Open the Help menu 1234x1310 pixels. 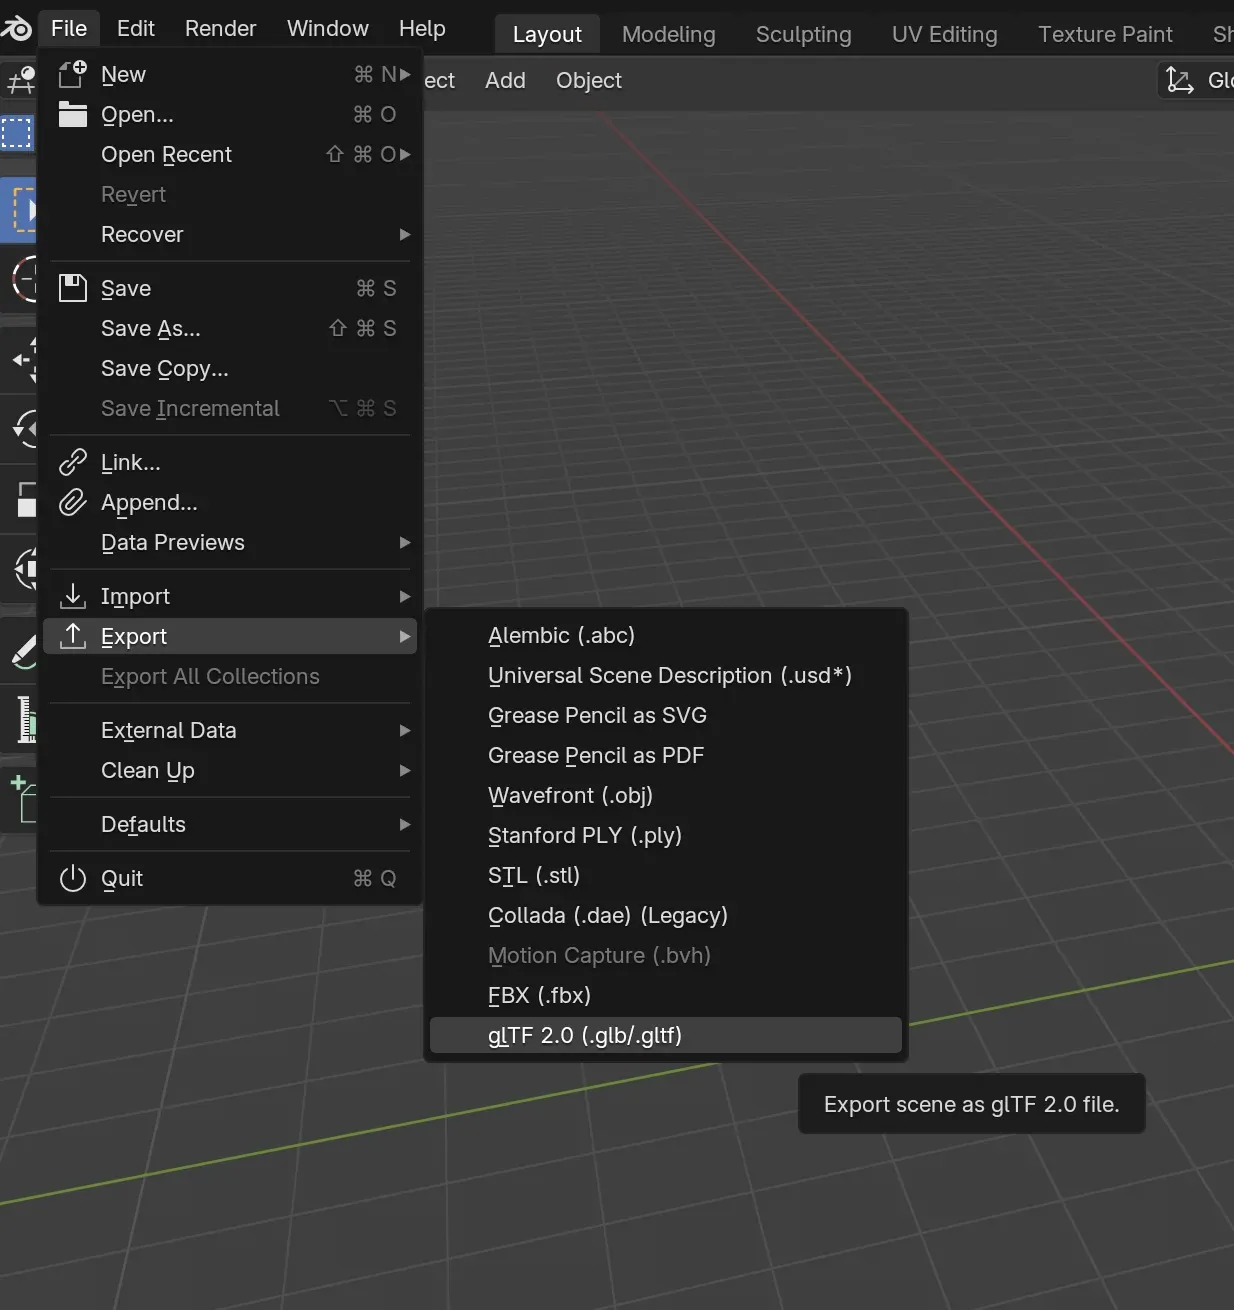click(422, 28)
